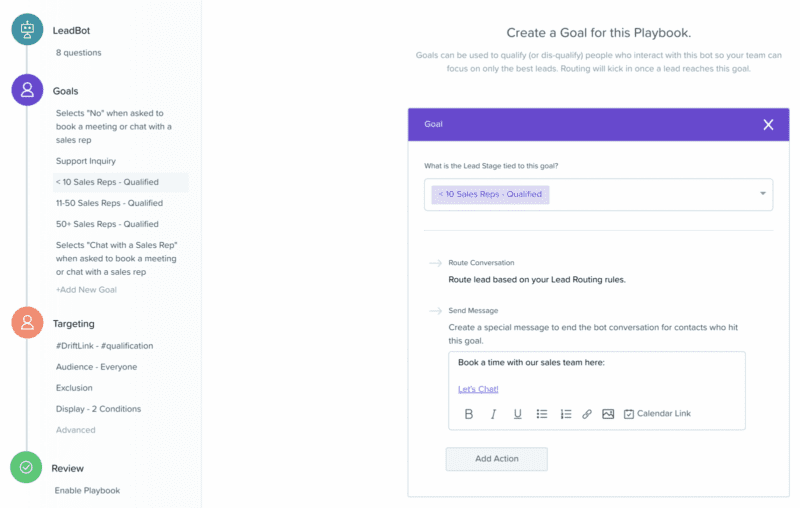Close the Goal panel
This screenshot has height=508, width=800.
click(768, 124)
